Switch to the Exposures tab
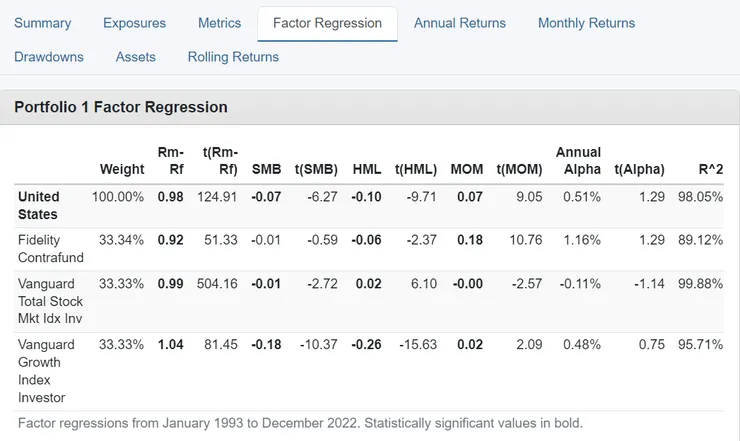 coord(134,23)
